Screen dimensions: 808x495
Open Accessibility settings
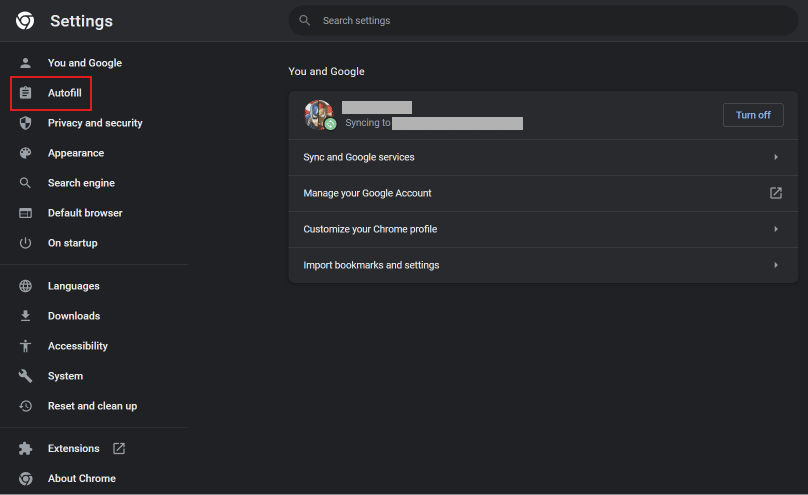(78, 346)
